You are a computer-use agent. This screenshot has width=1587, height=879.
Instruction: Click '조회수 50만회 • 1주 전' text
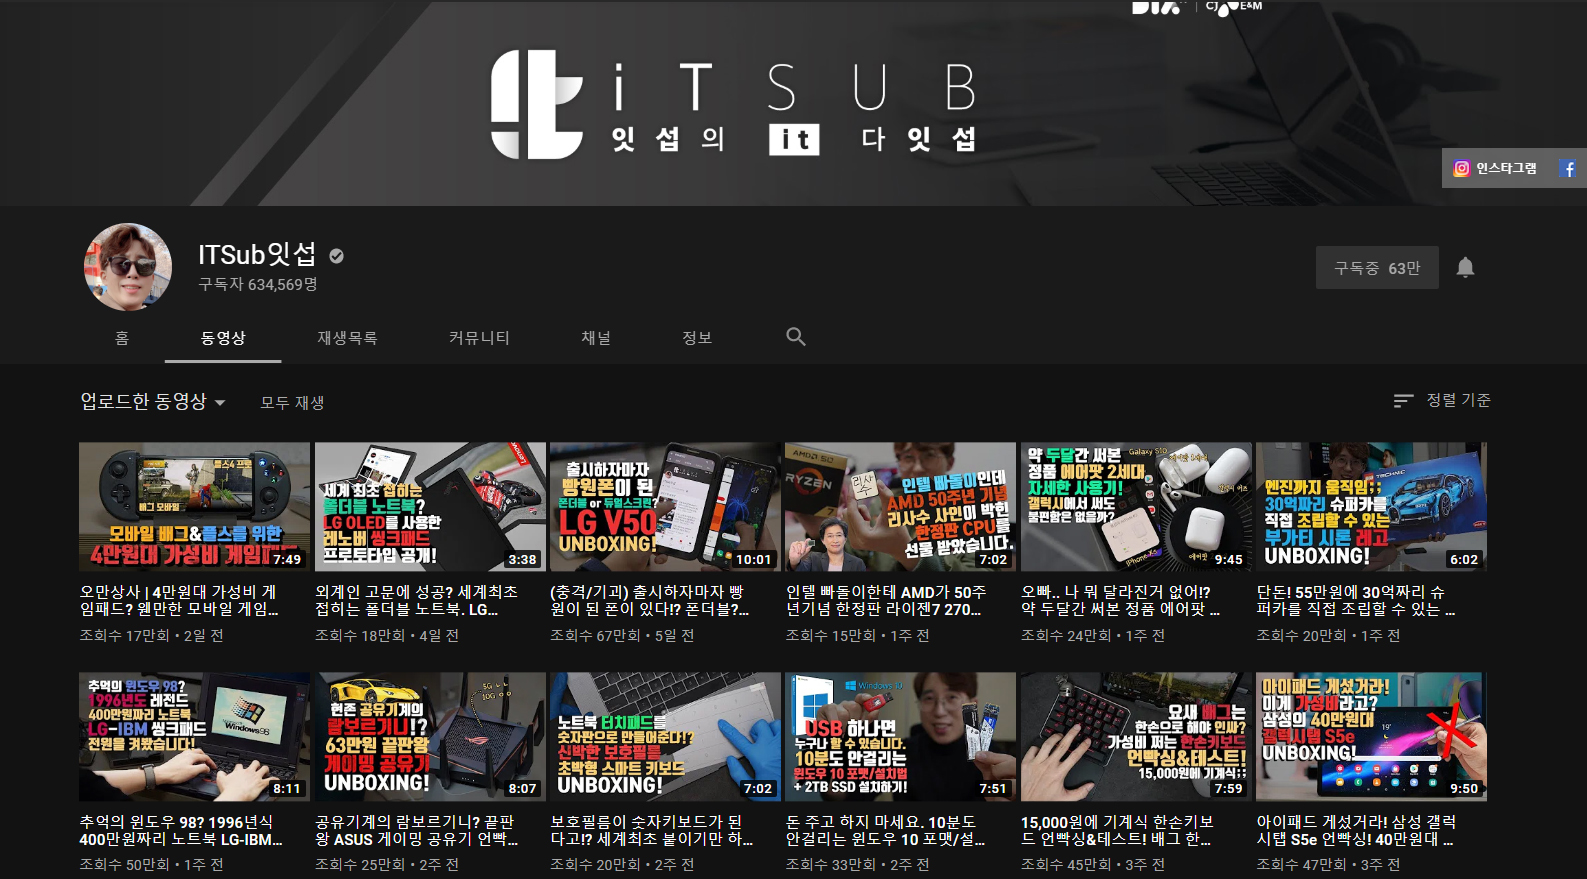(152, 865)
